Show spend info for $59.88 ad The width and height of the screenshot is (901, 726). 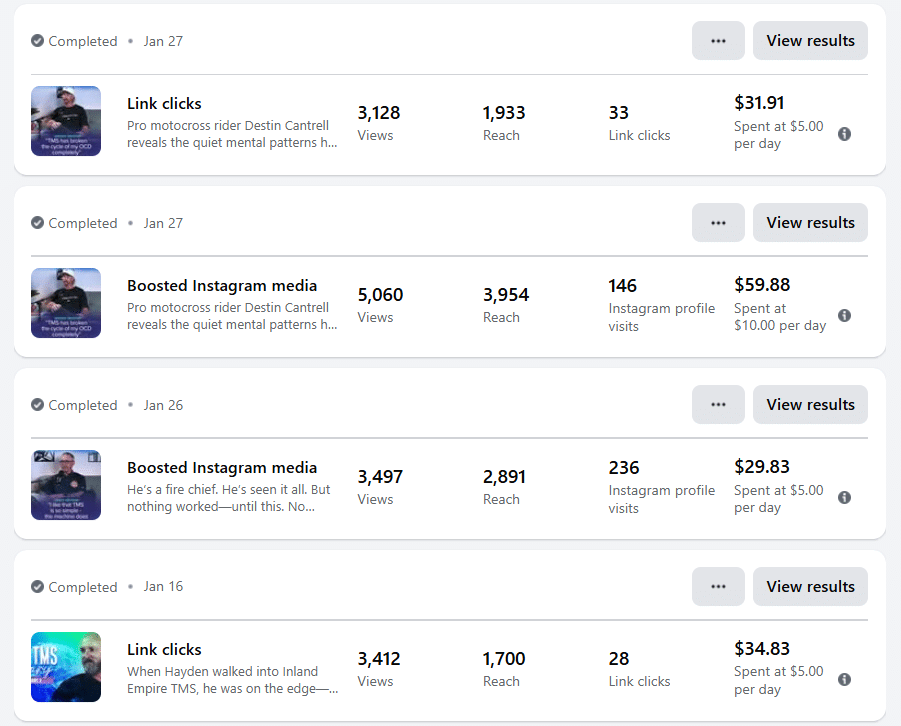click(x=844, y=316)
